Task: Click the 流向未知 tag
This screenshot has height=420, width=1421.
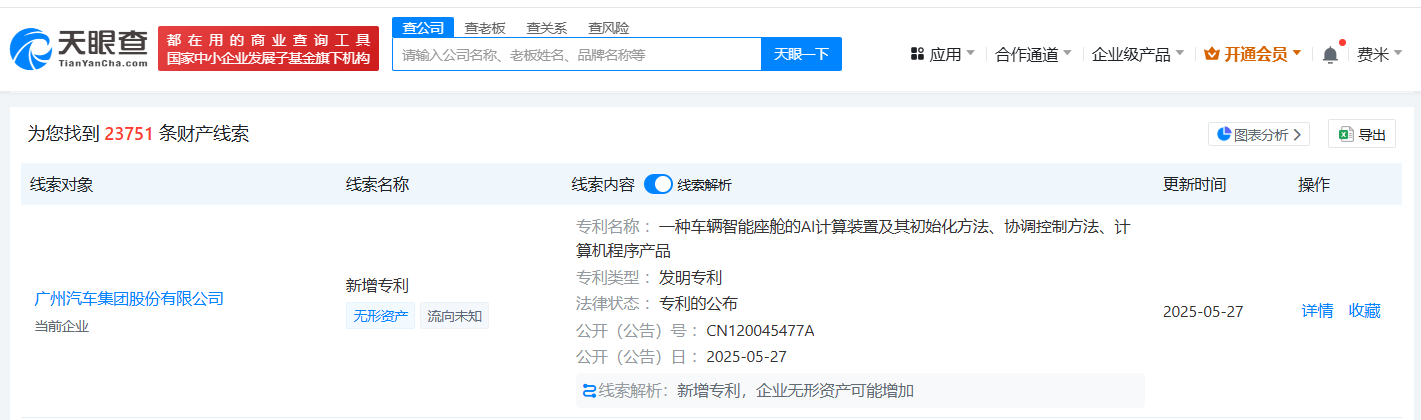Action: [454, 316]
